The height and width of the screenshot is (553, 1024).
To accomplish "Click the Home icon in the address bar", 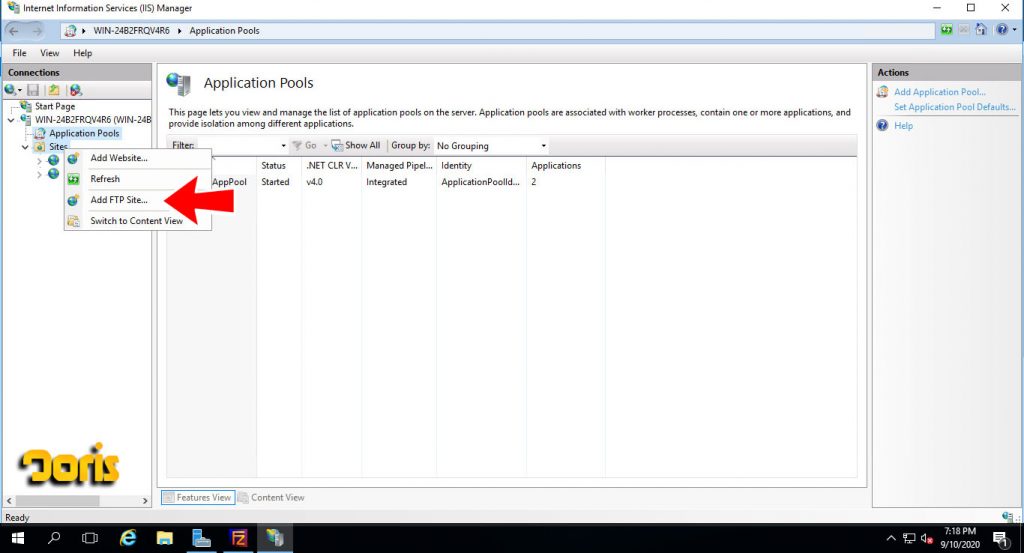I will click(981, 30).
